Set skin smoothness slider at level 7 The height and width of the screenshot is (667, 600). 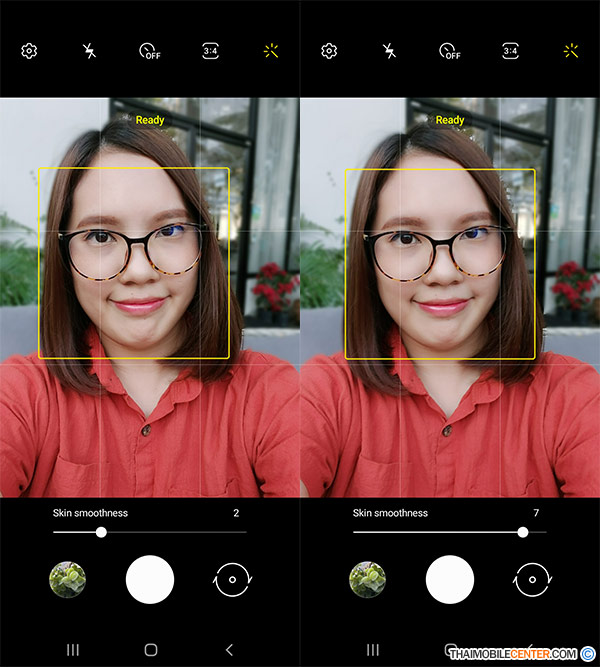click(x=523, y=532)
